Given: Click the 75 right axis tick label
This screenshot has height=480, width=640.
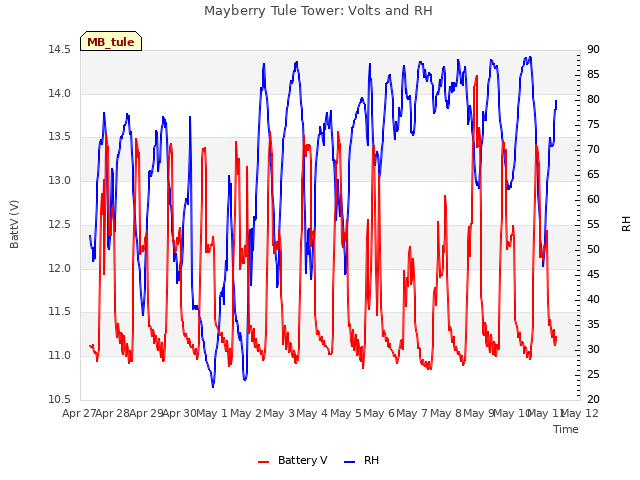Looking at the screenshot, I should pos(593,124).
